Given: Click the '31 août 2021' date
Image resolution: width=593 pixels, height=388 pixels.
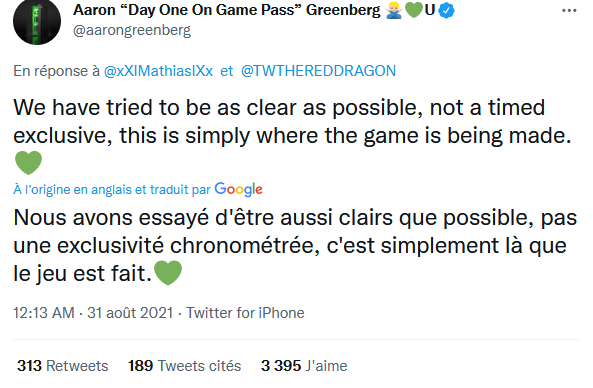Looking at the screenshot, I should [130, 313].
